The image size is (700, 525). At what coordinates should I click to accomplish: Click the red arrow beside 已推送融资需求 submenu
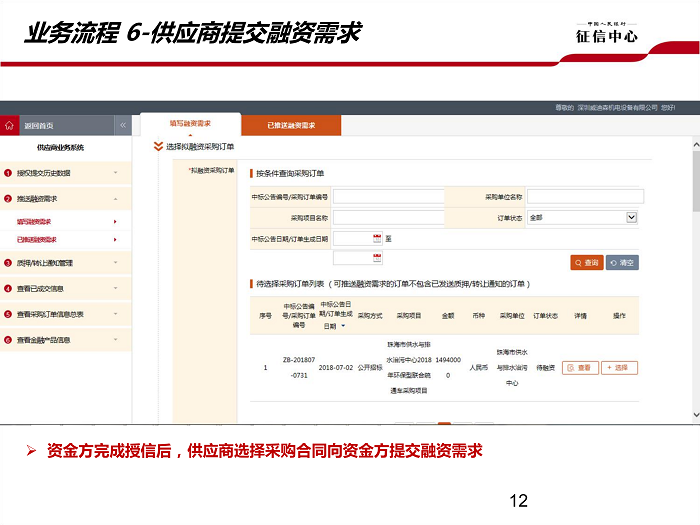pos(115,240)
